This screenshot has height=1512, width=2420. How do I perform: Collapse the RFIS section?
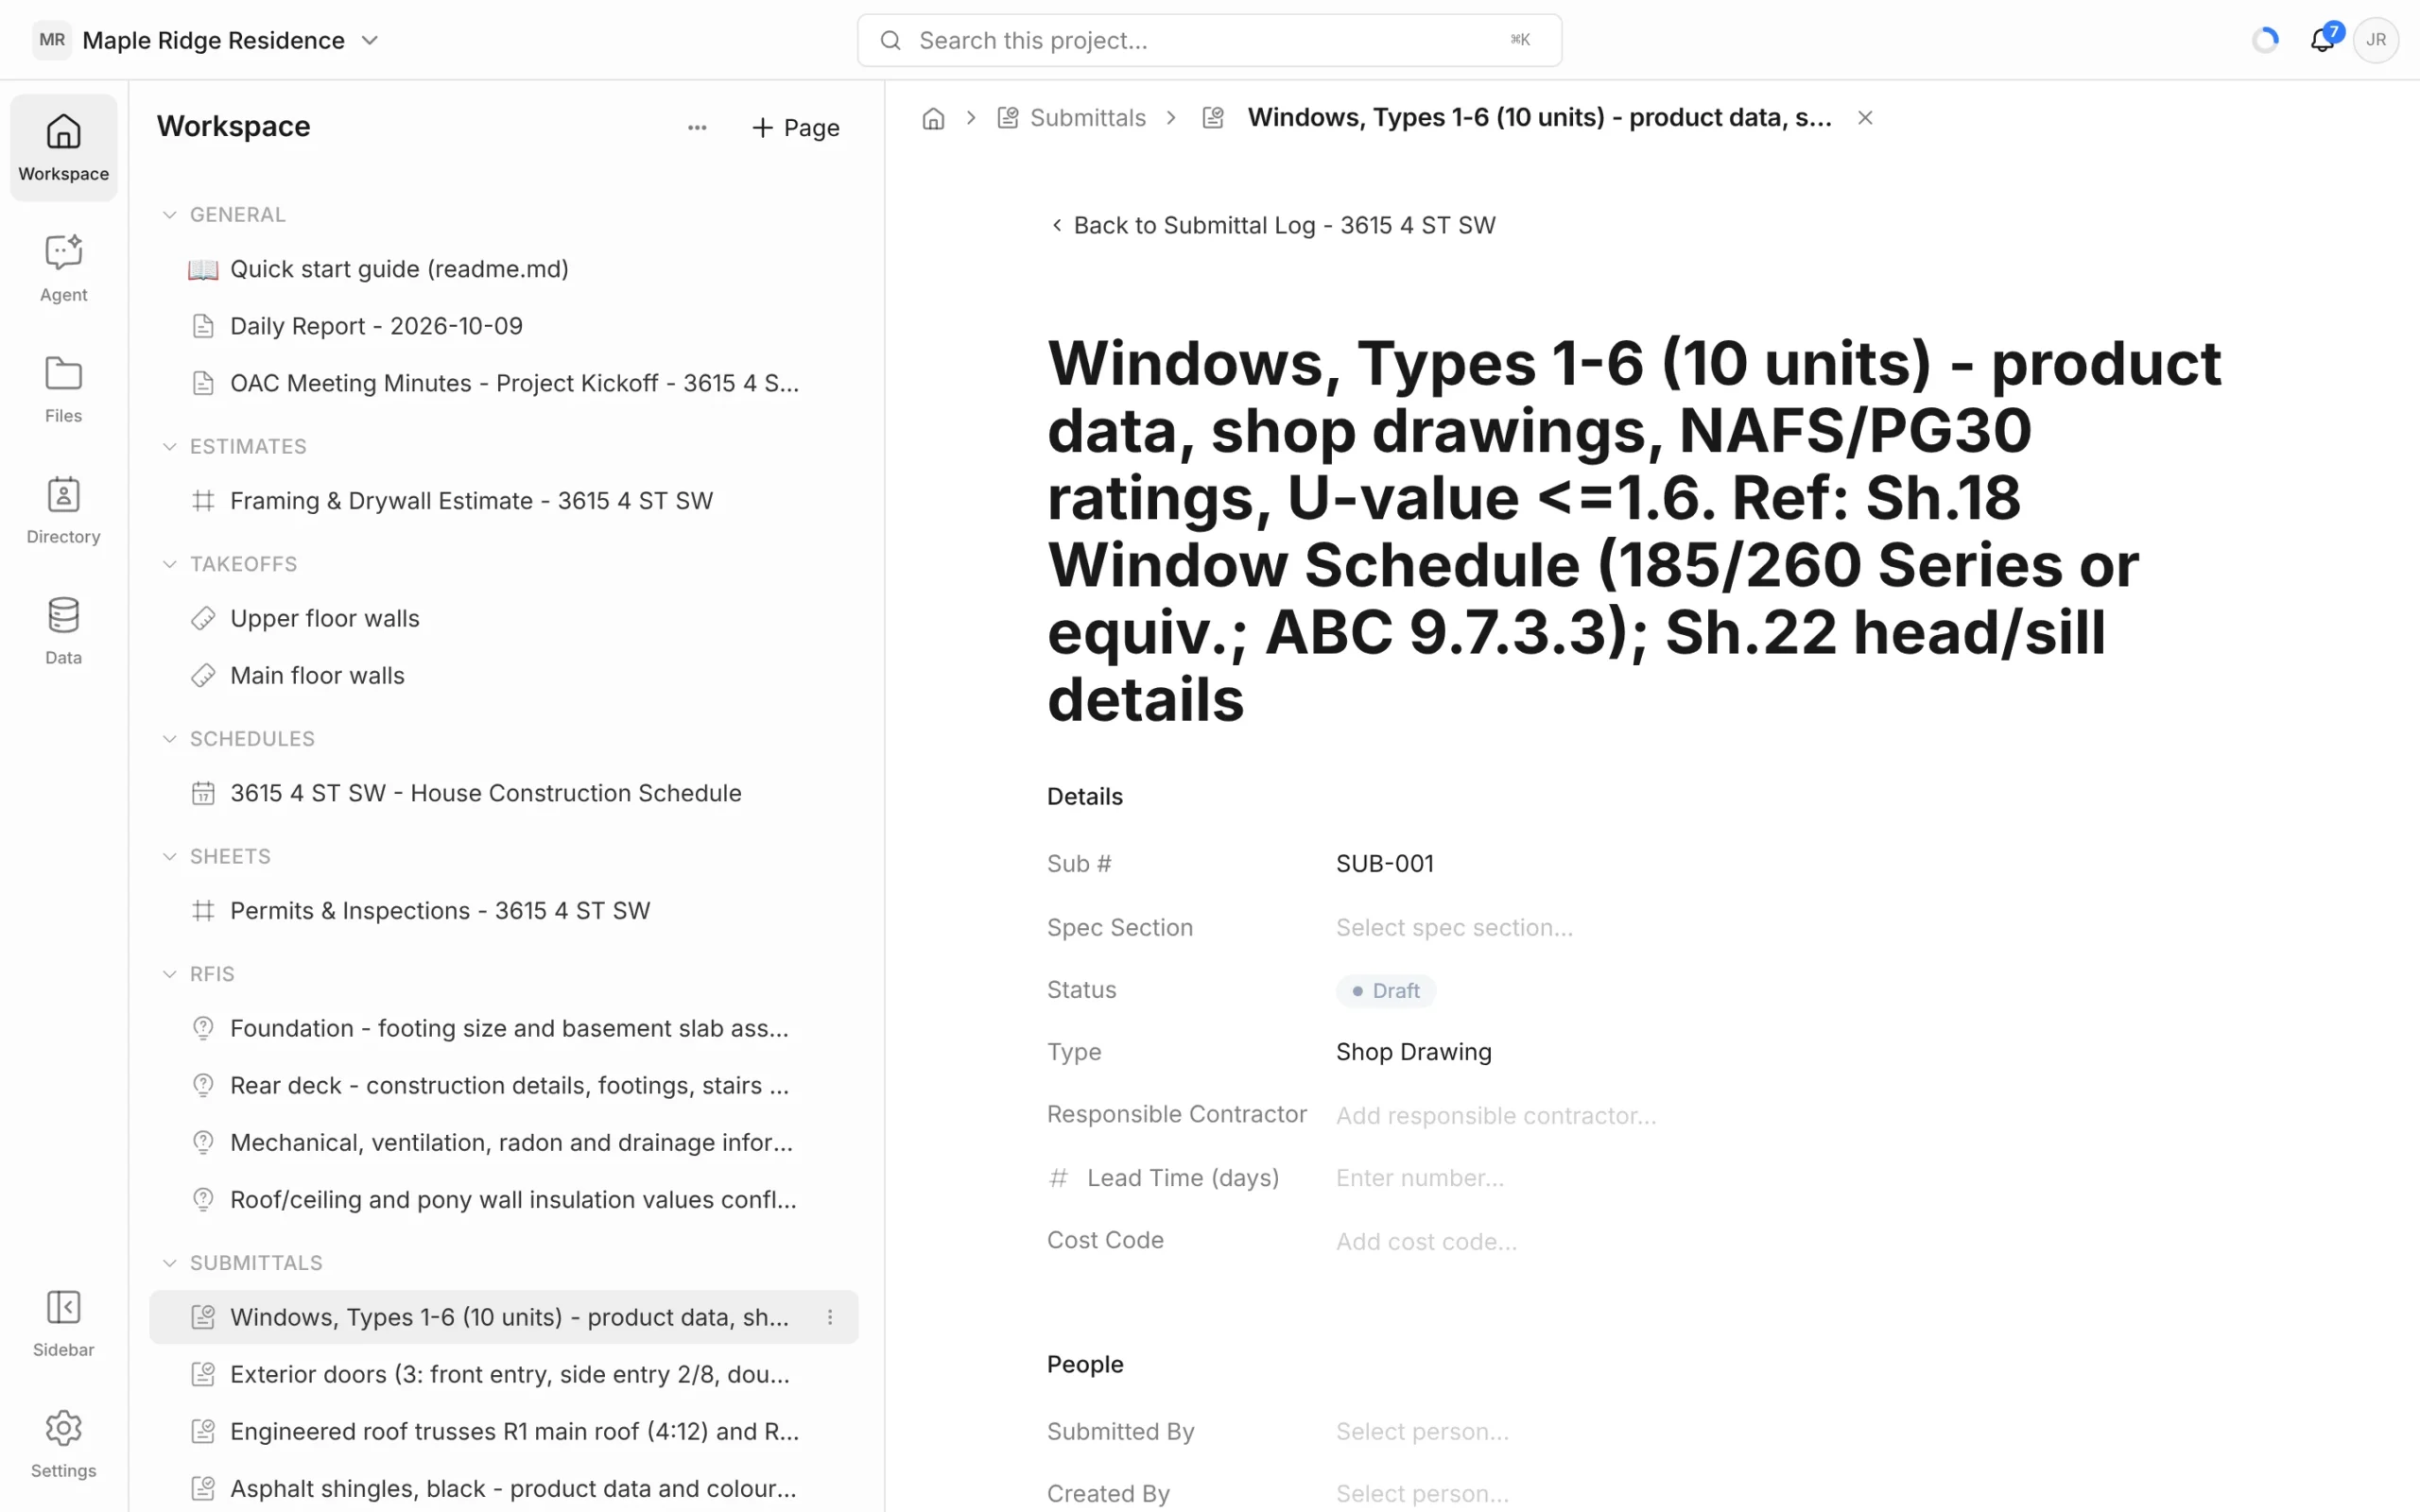point(169,975)
